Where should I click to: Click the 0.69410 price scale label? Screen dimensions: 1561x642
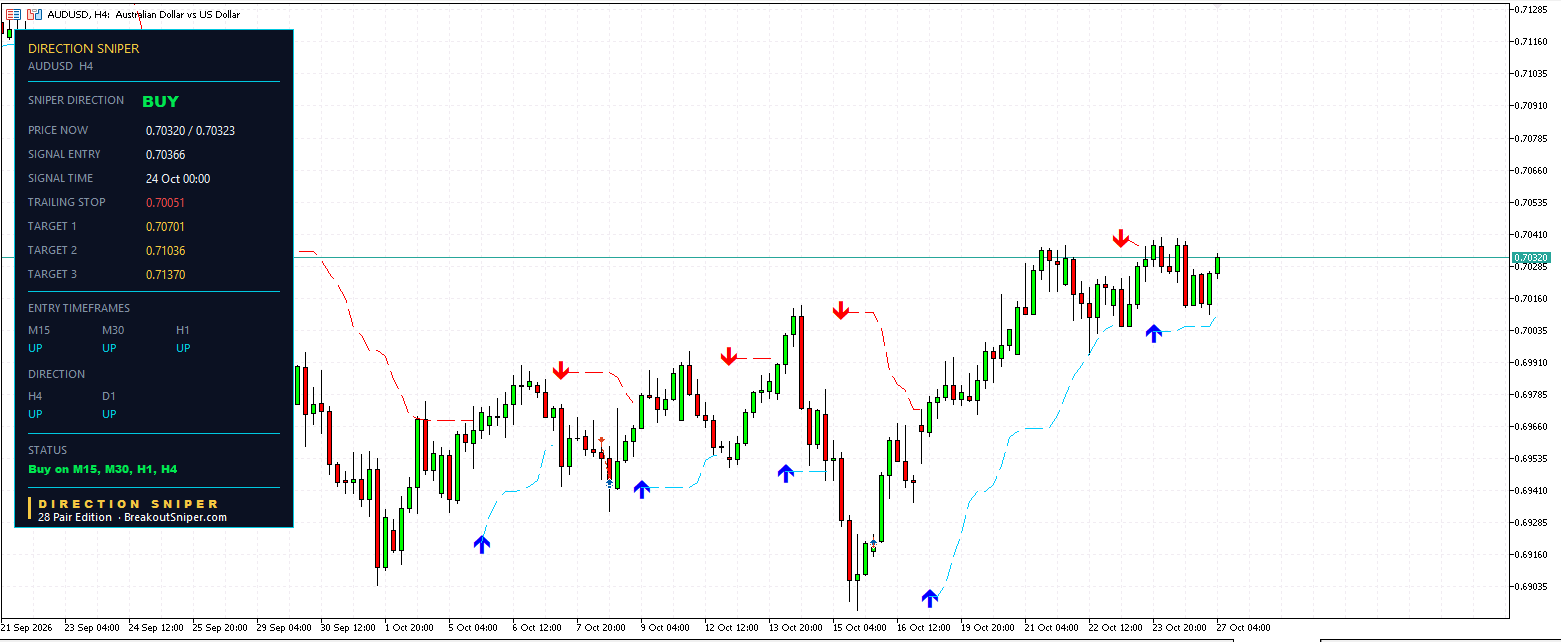(x=1533, y=490)
